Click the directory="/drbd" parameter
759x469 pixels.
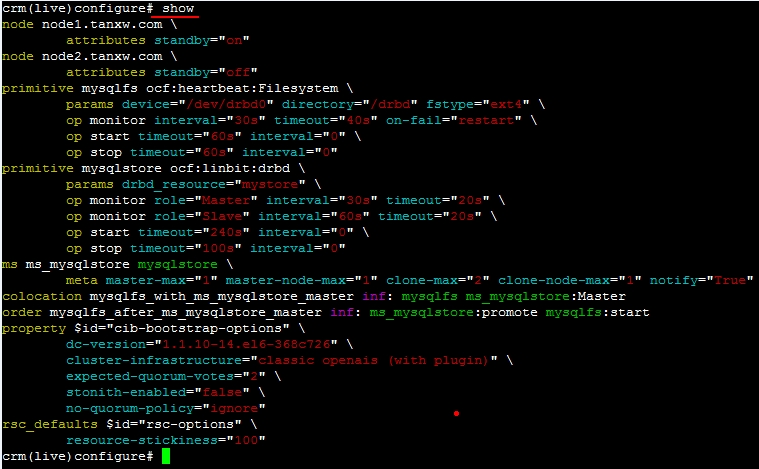(350, 104)
